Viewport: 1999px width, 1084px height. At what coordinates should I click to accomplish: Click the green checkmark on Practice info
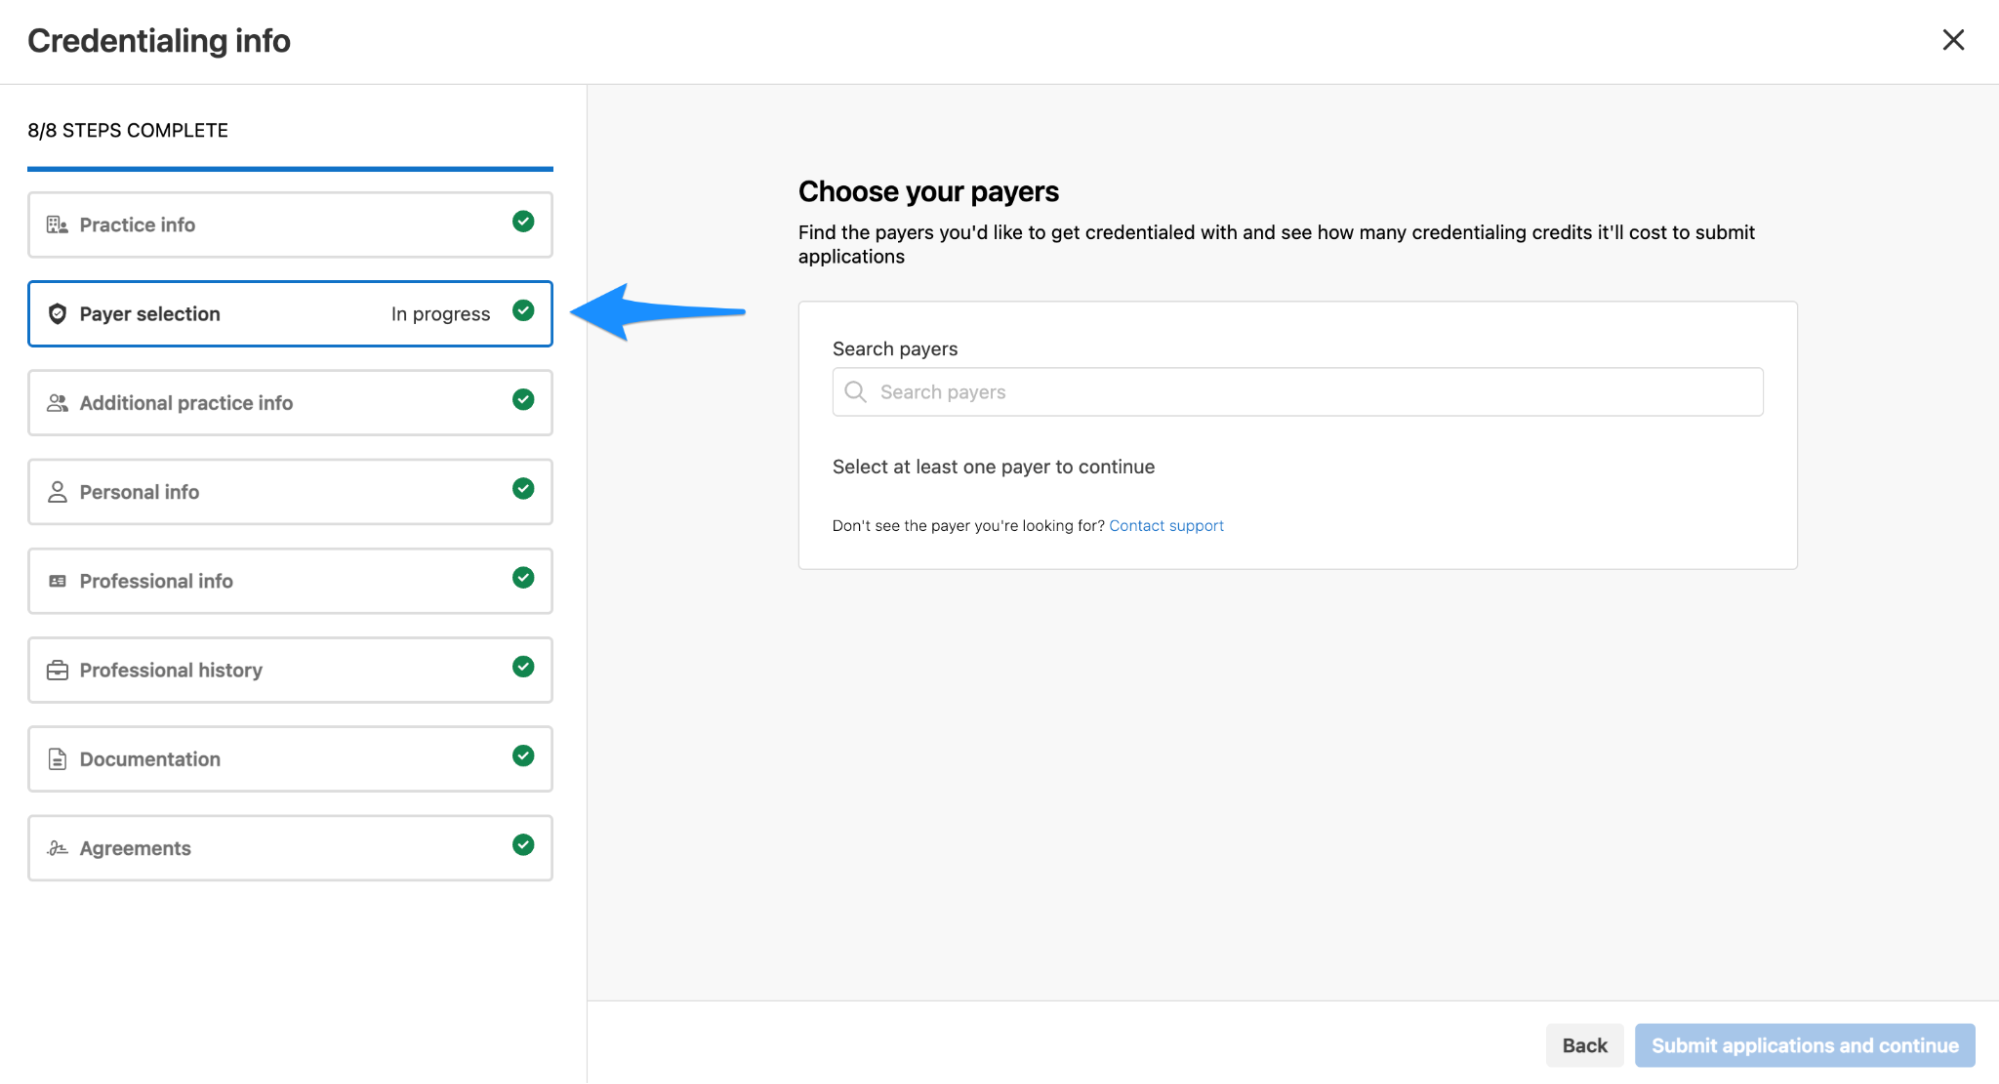pos(523,221)
